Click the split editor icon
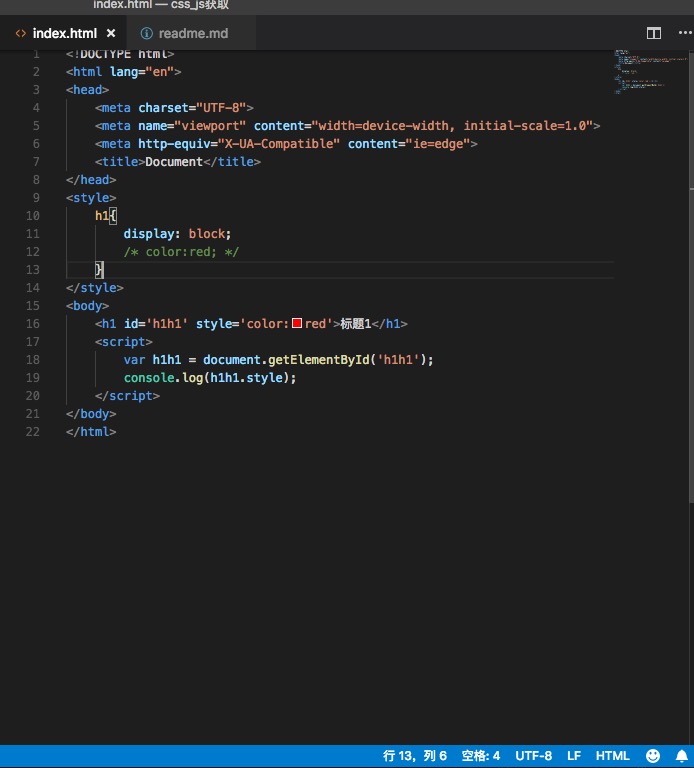Screen dimensions: 694x768 point(653,33)
